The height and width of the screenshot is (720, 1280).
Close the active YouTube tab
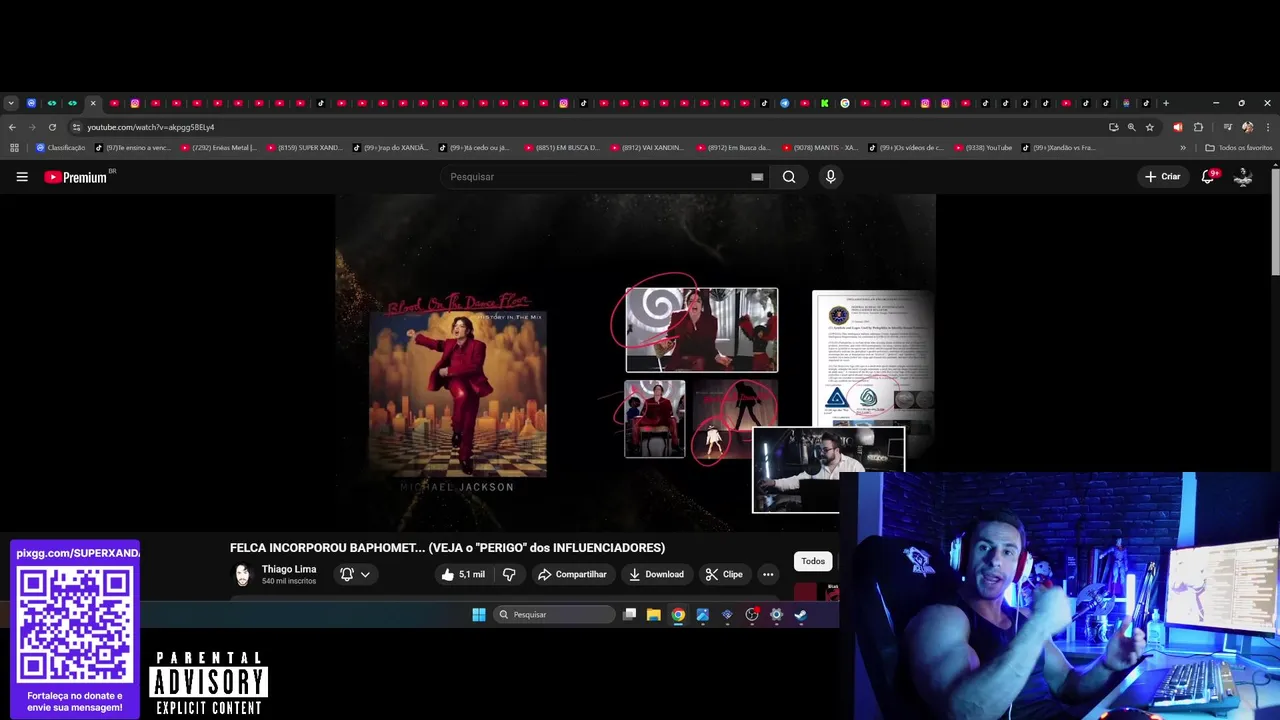point(93,103)
